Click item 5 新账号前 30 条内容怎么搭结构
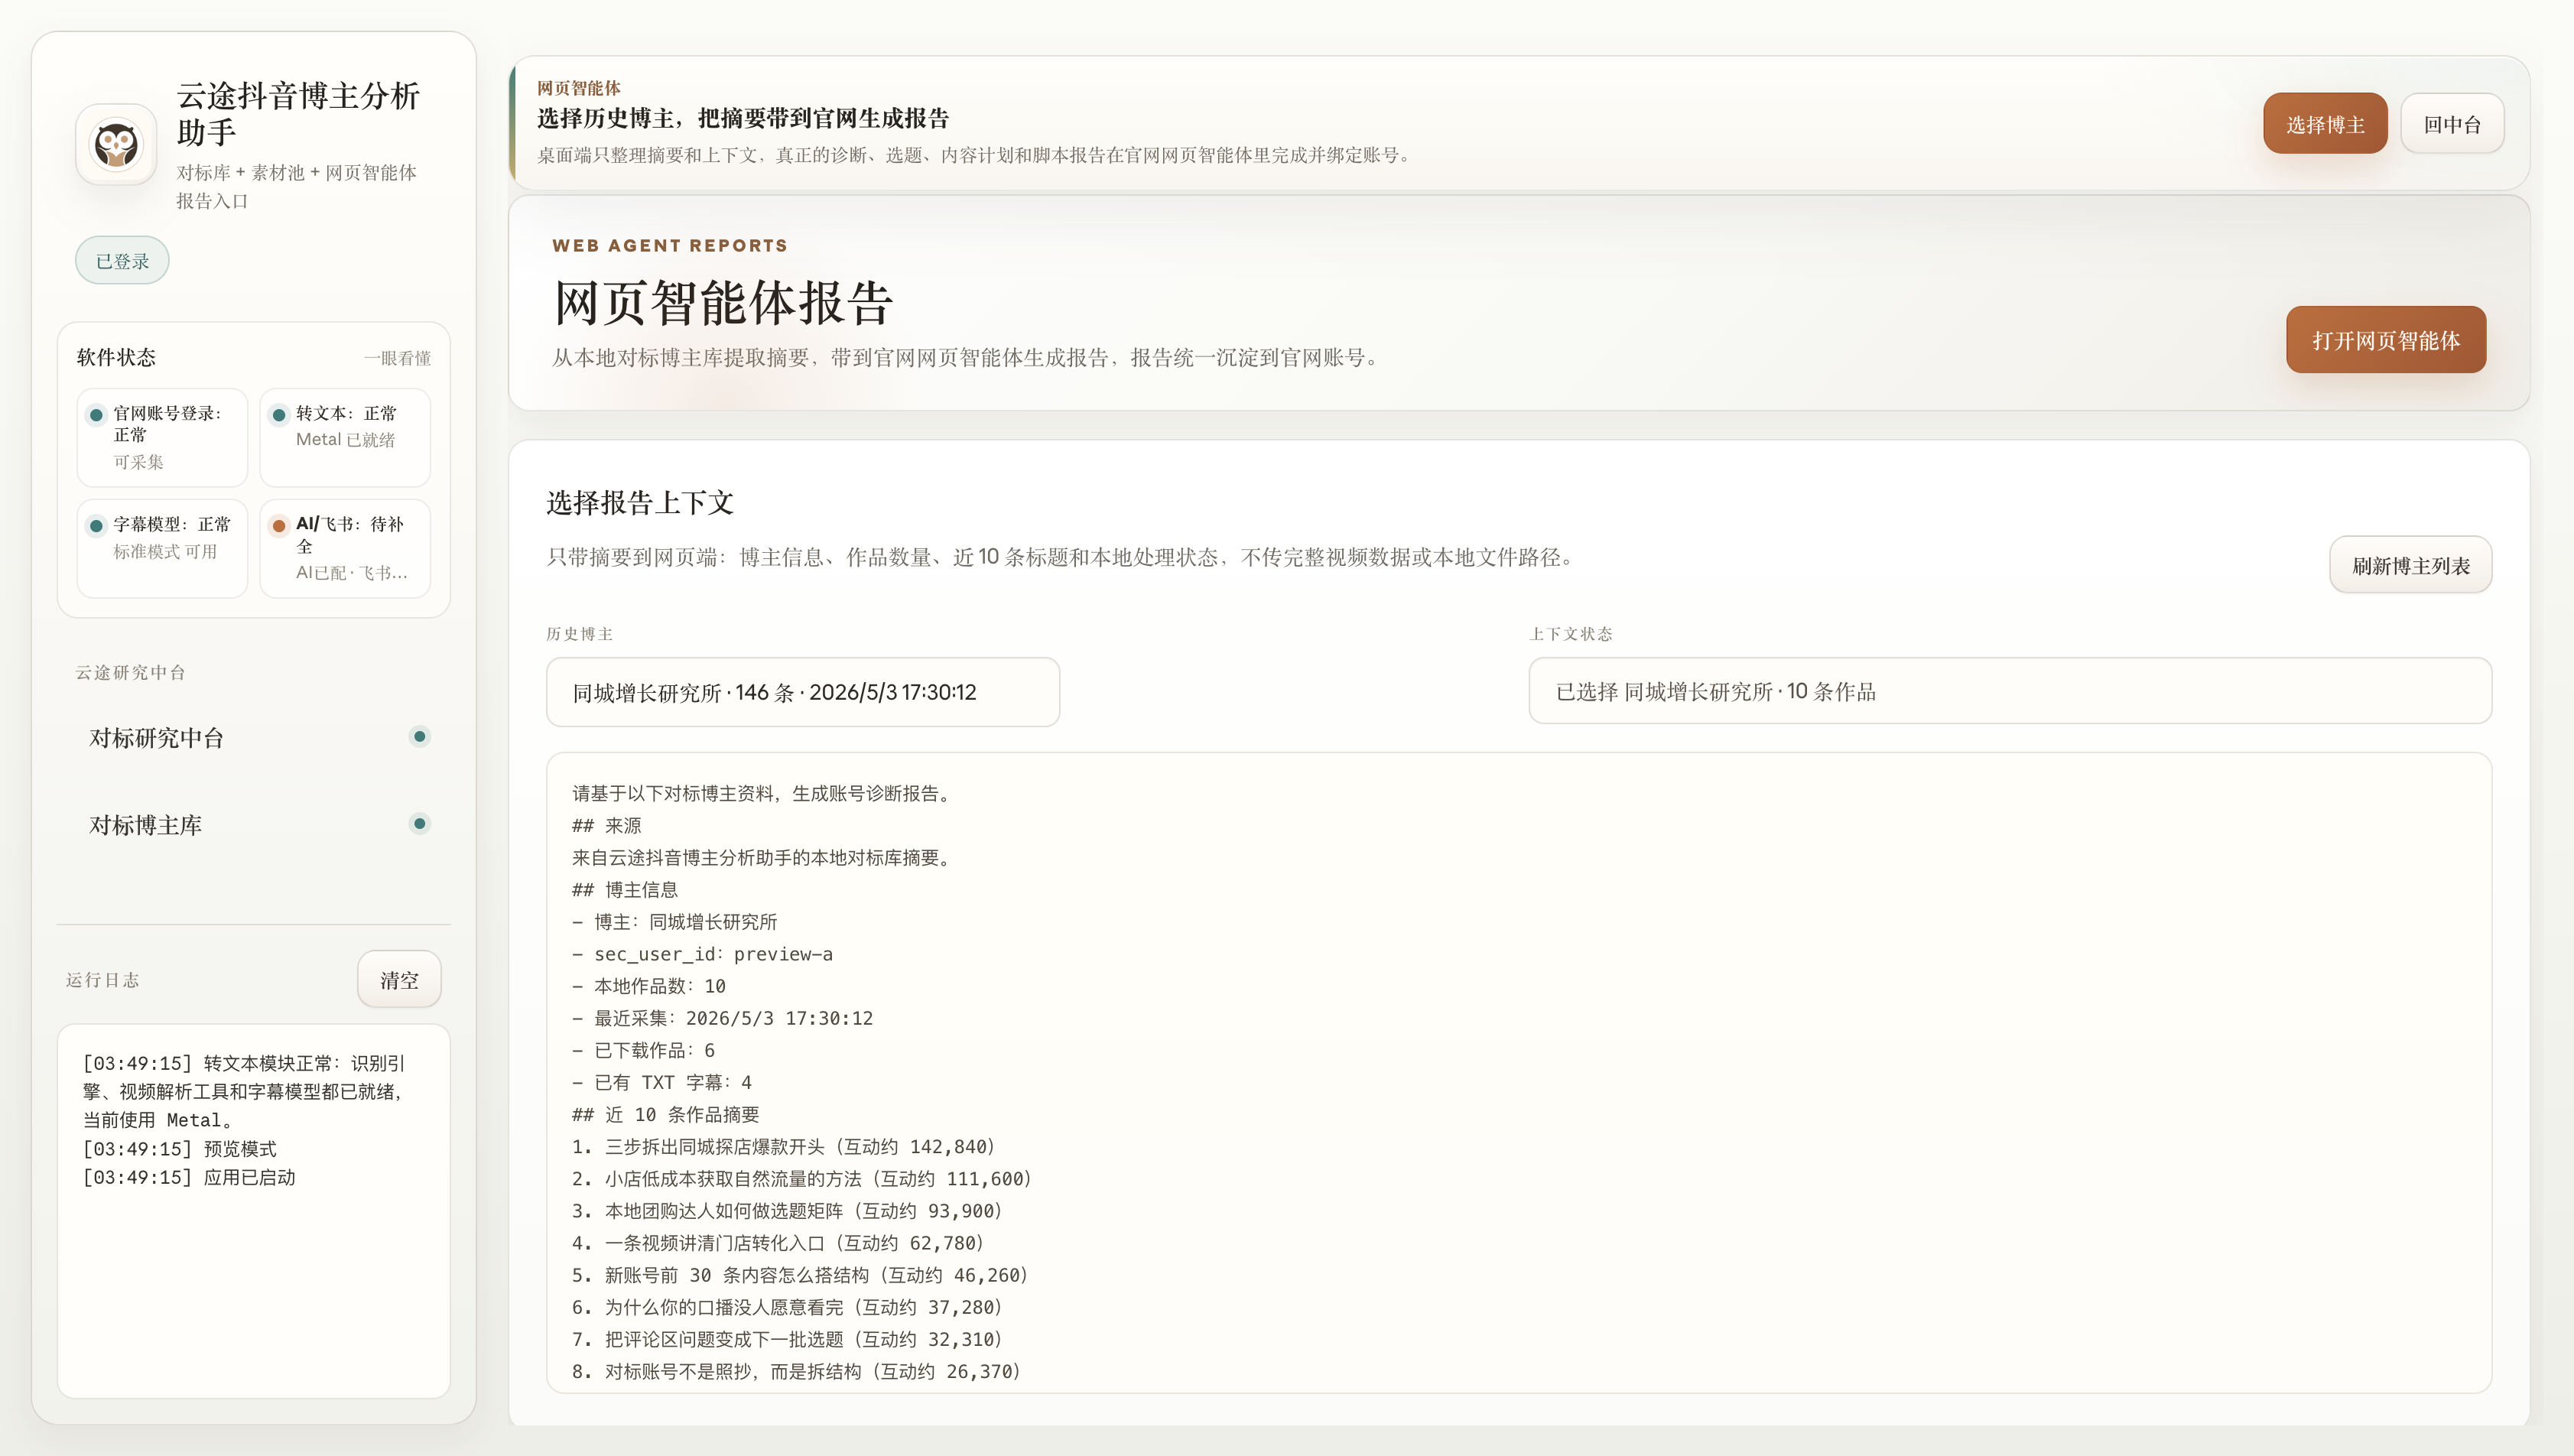The image size is (2574, 1456). point(800,1275)
